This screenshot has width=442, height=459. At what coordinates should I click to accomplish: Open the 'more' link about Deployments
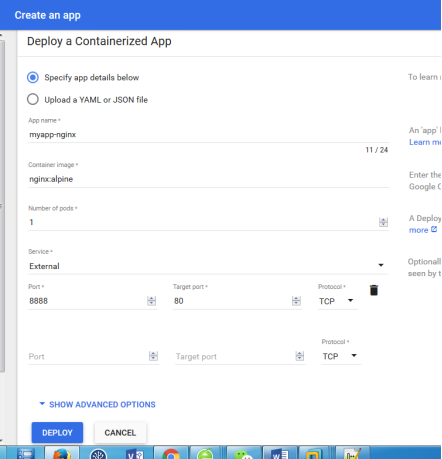(418, 230)
